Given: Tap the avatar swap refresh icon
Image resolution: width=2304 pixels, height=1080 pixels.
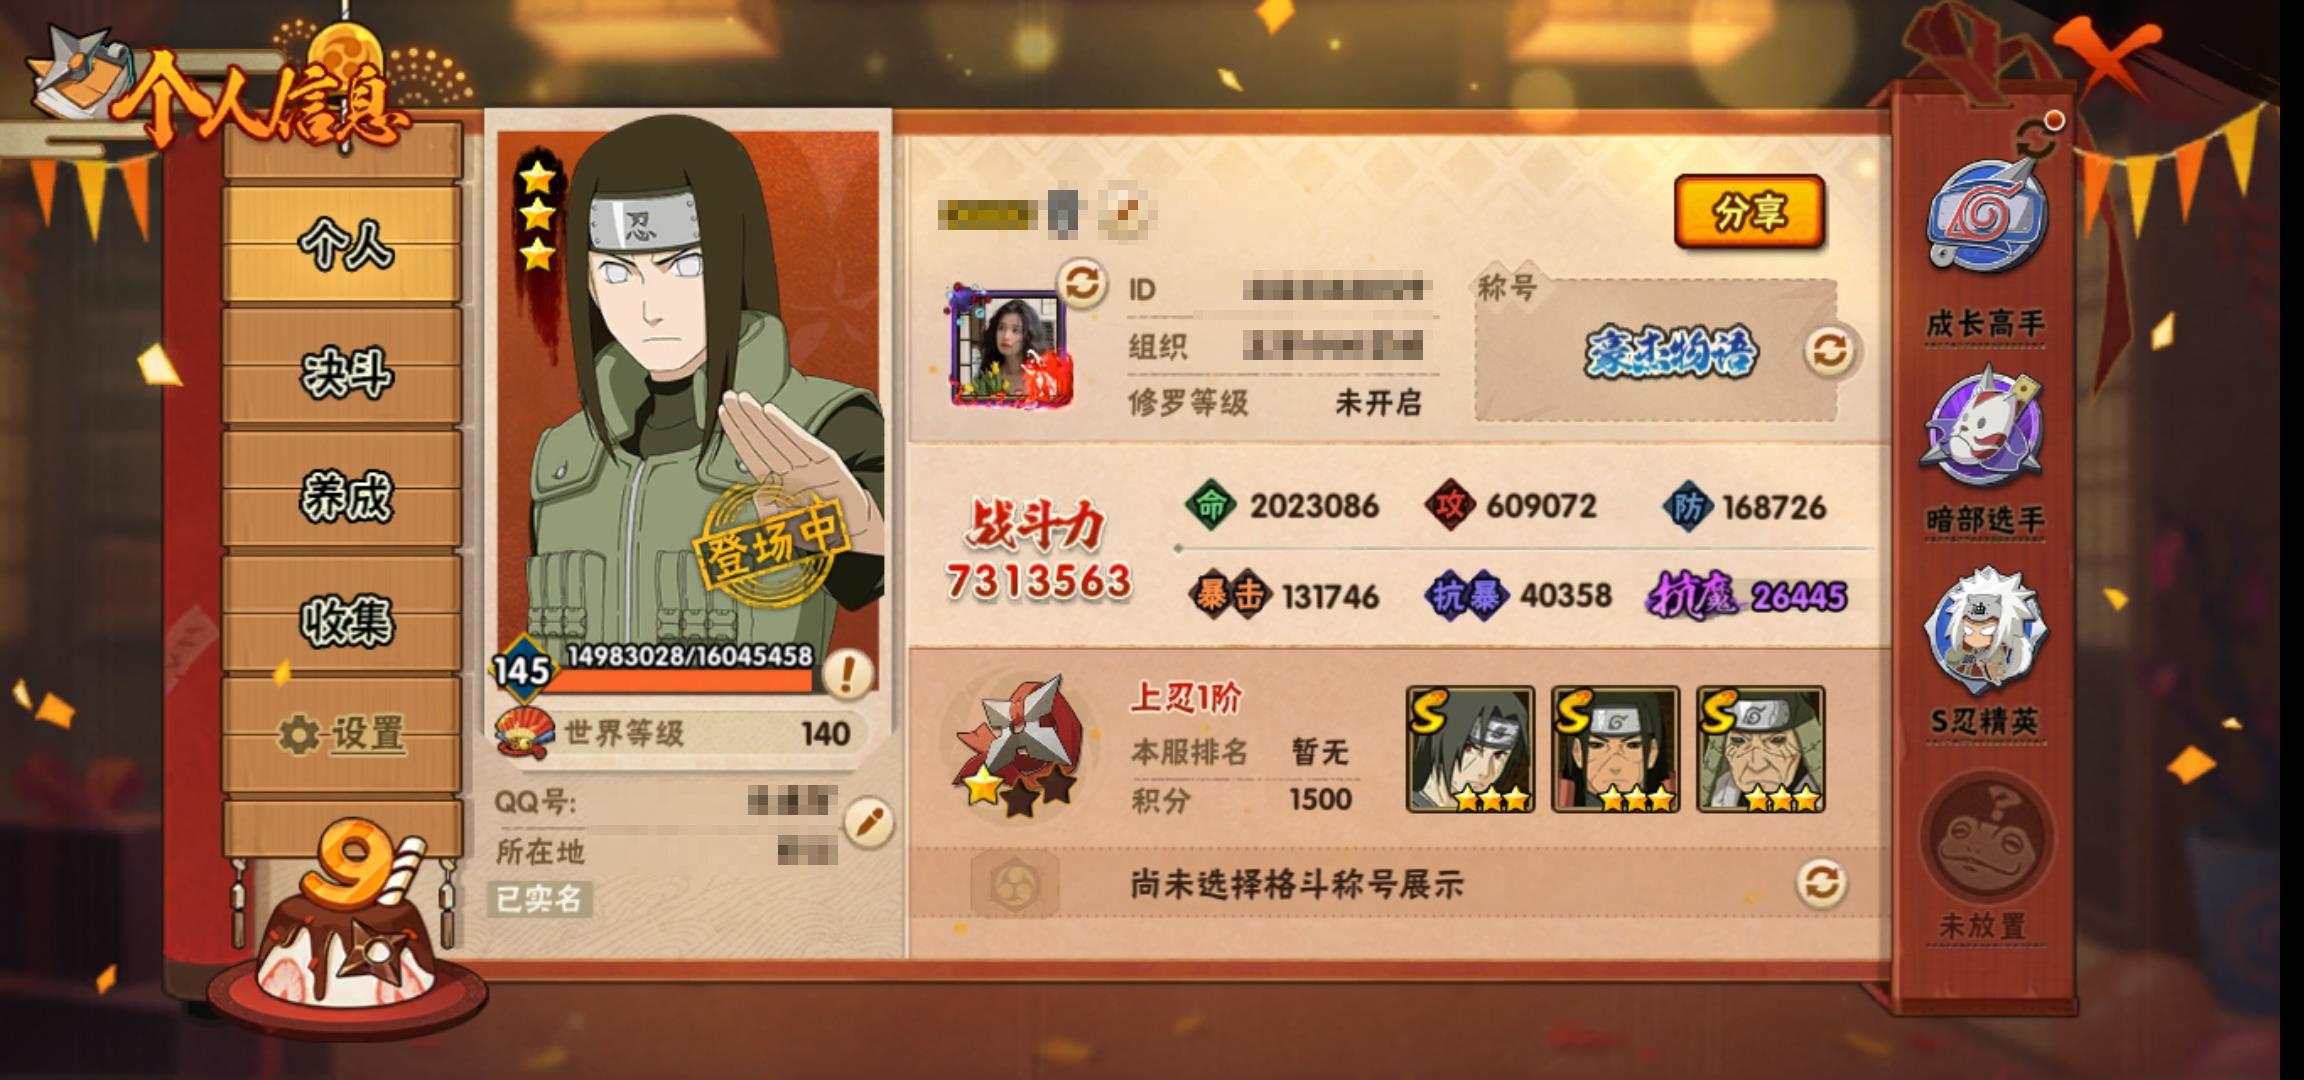Looking at the screenshot, I should [1082, 283].
